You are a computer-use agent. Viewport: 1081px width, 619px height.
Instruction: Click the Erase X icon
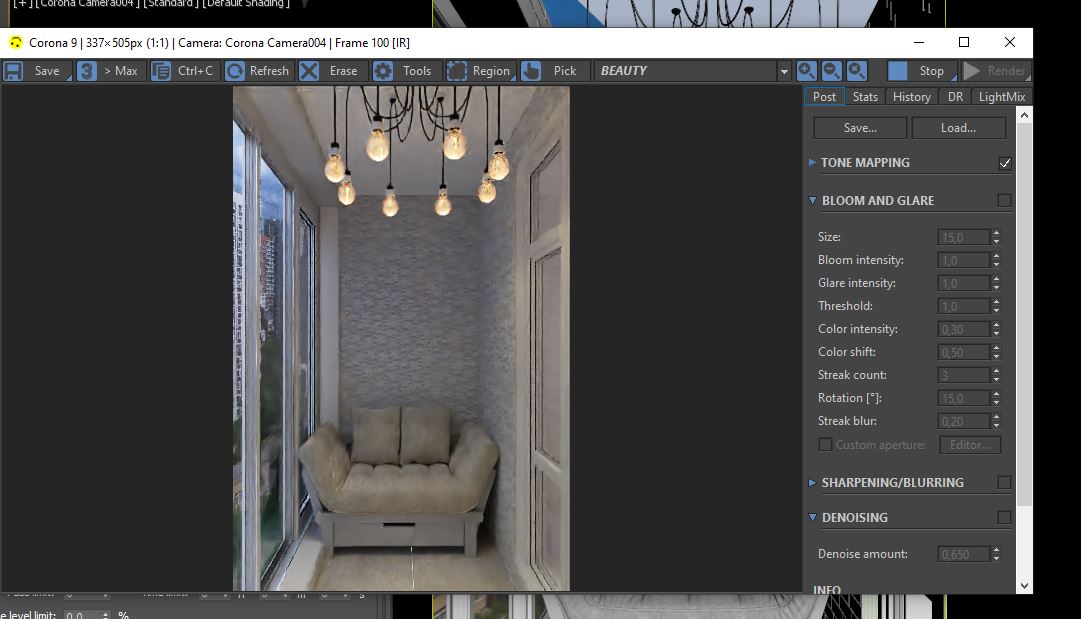click(309, 71)
